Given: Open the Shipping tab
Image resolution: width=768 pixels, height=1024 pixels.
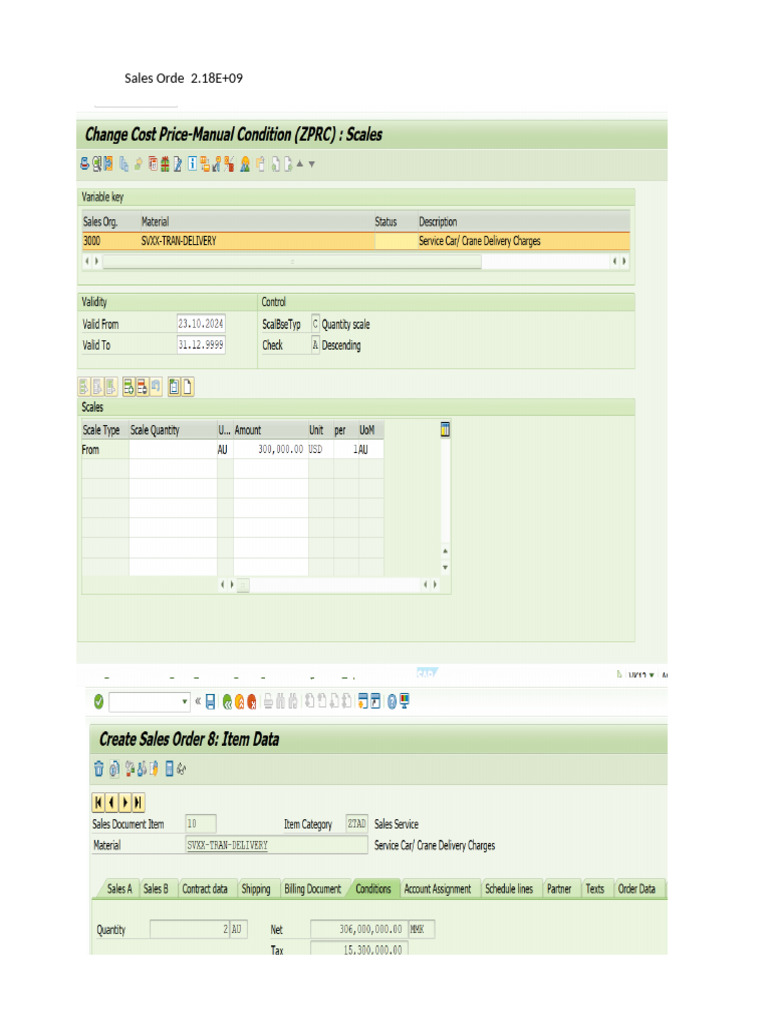Looking at the screenshot, I should (x=256, y=889).
